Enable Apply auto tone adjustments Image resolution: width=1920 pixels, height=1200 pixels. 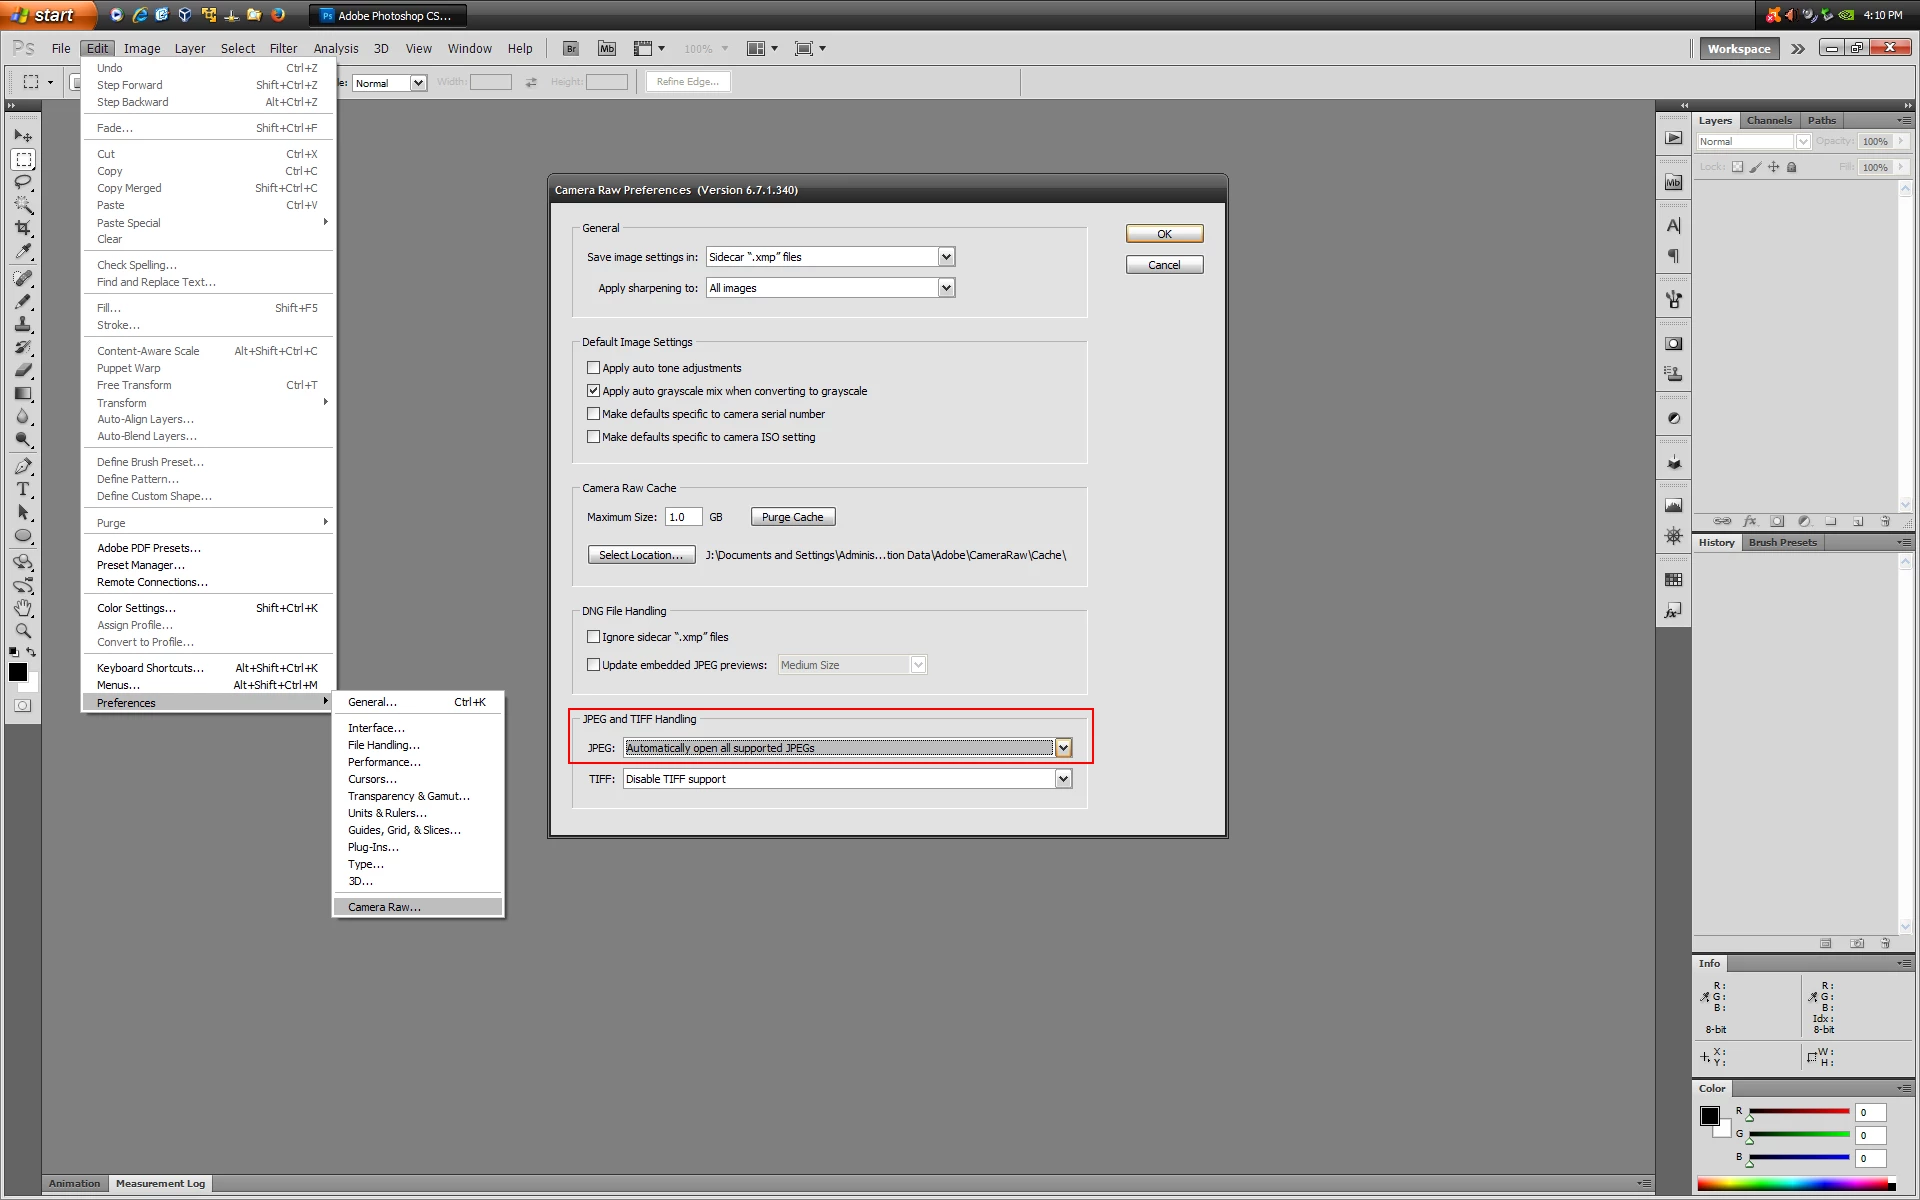pos(594,368)
